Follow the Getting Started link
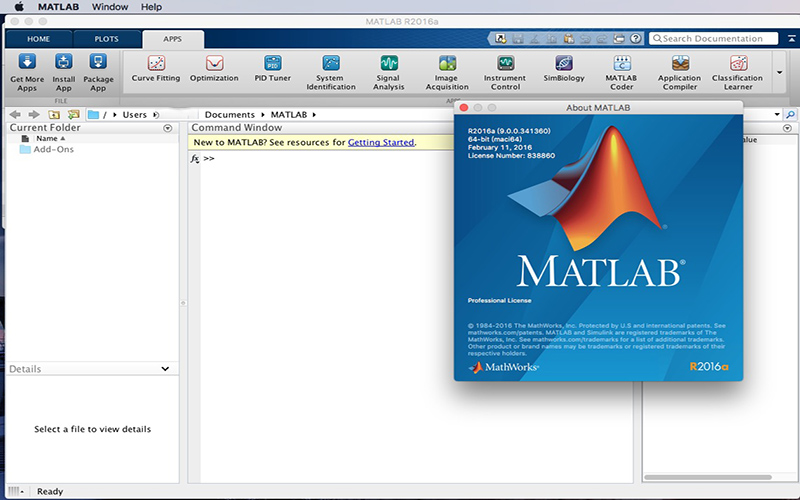Screen dimensions: 800x500 (381, 142)
